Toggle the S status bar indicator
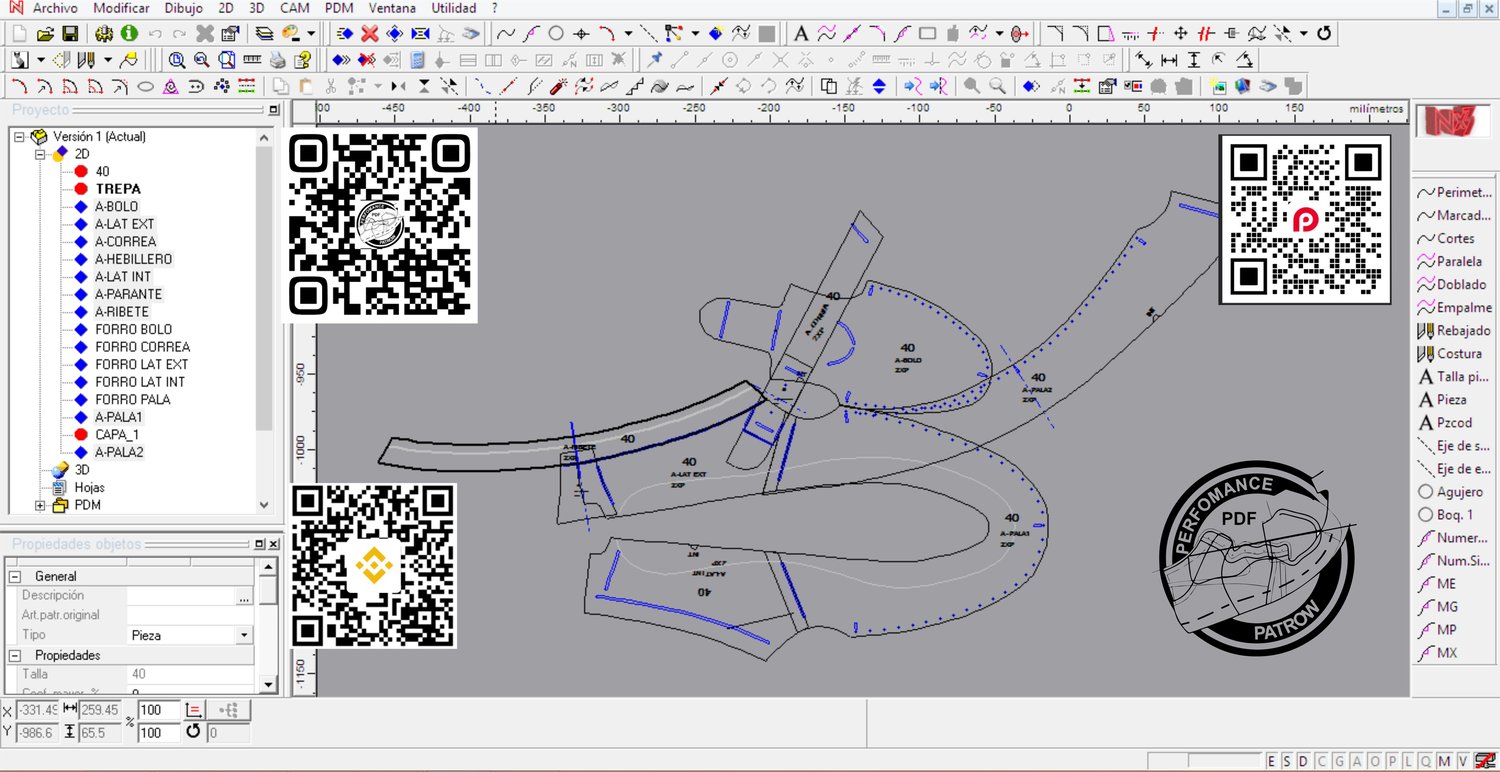Screen dimensions: 1500x772 [1285, 762]
